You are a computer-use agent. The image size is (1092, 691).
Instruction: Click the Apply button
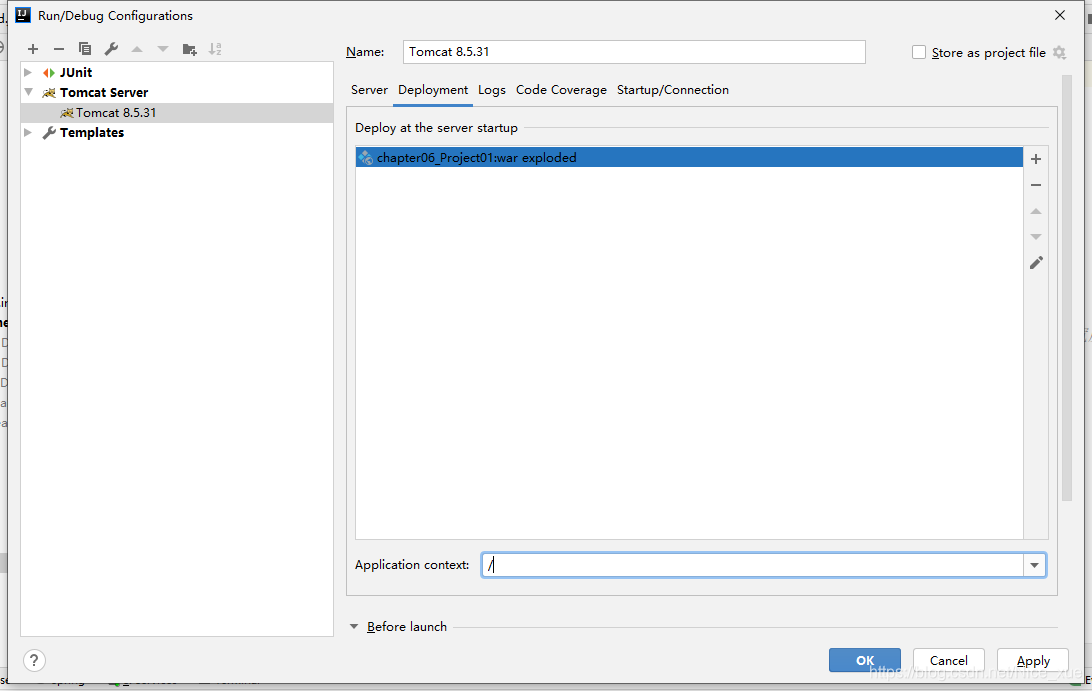[1033, 660]
